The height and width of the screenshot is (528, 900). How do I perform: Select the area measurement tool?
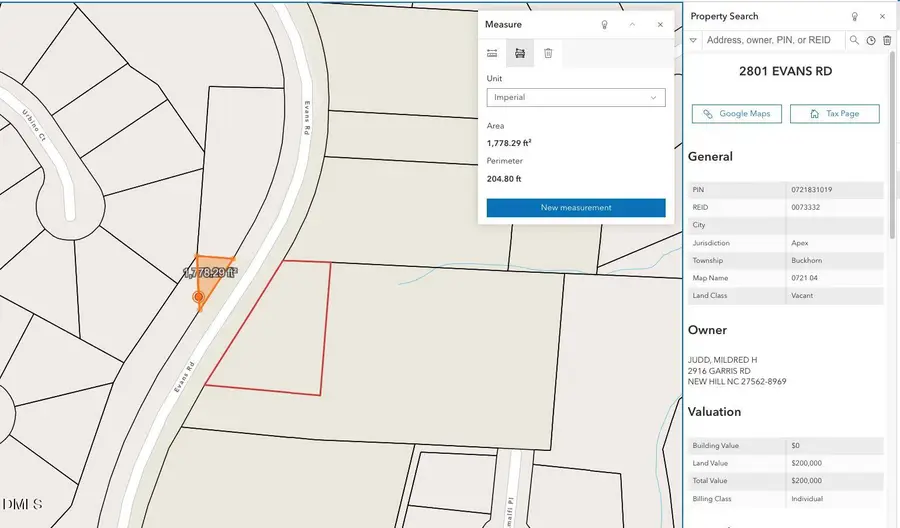pos(520,53)
